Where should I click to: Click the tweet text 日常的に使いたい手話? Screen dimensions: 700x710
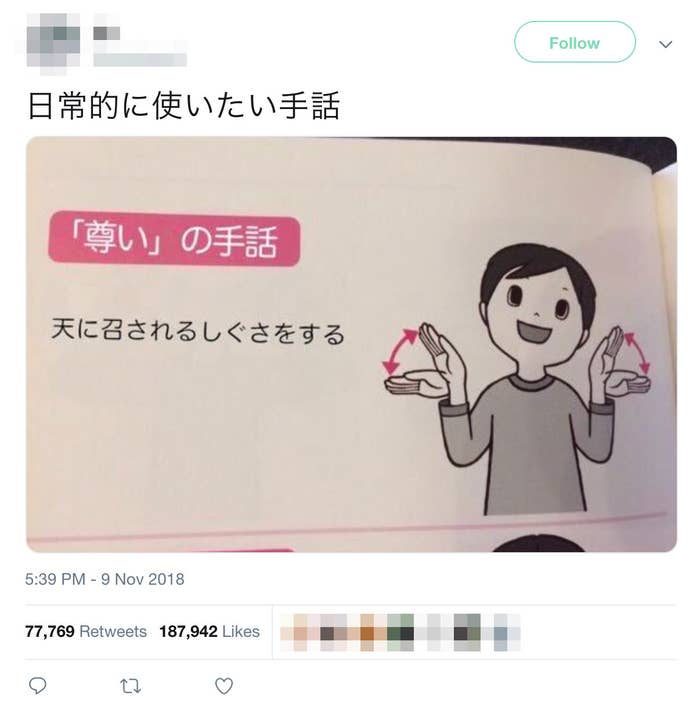(184, 106)
